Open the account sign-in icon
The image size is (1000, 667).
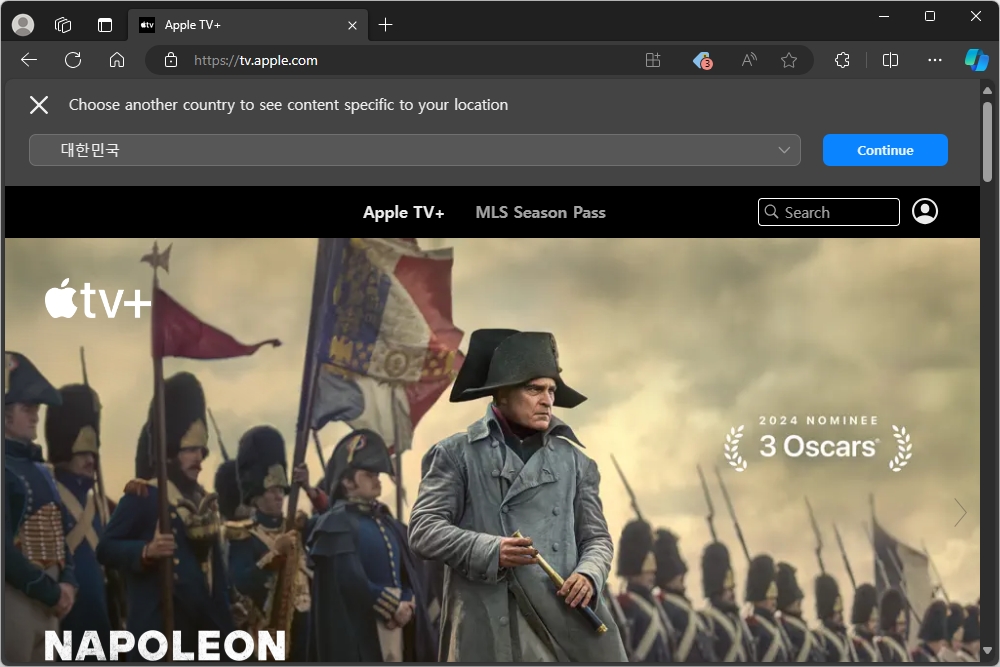[x=924, y=211]
